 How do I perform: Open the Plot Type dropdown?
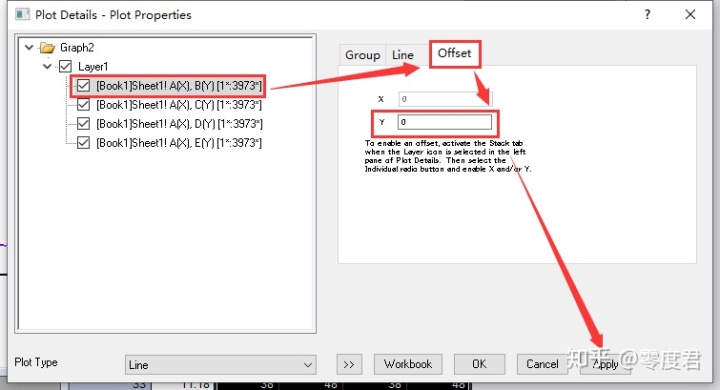[220, 365]
